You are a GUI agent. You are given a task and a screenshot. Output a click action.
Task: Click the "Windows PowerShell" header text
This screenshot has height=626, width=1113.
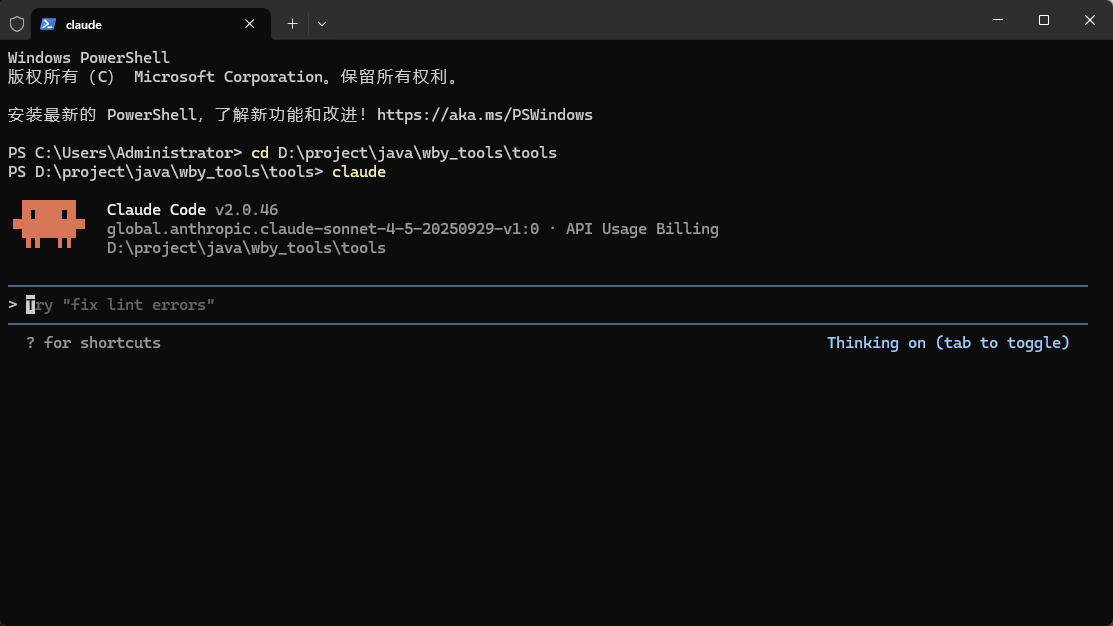click(89, 58)
